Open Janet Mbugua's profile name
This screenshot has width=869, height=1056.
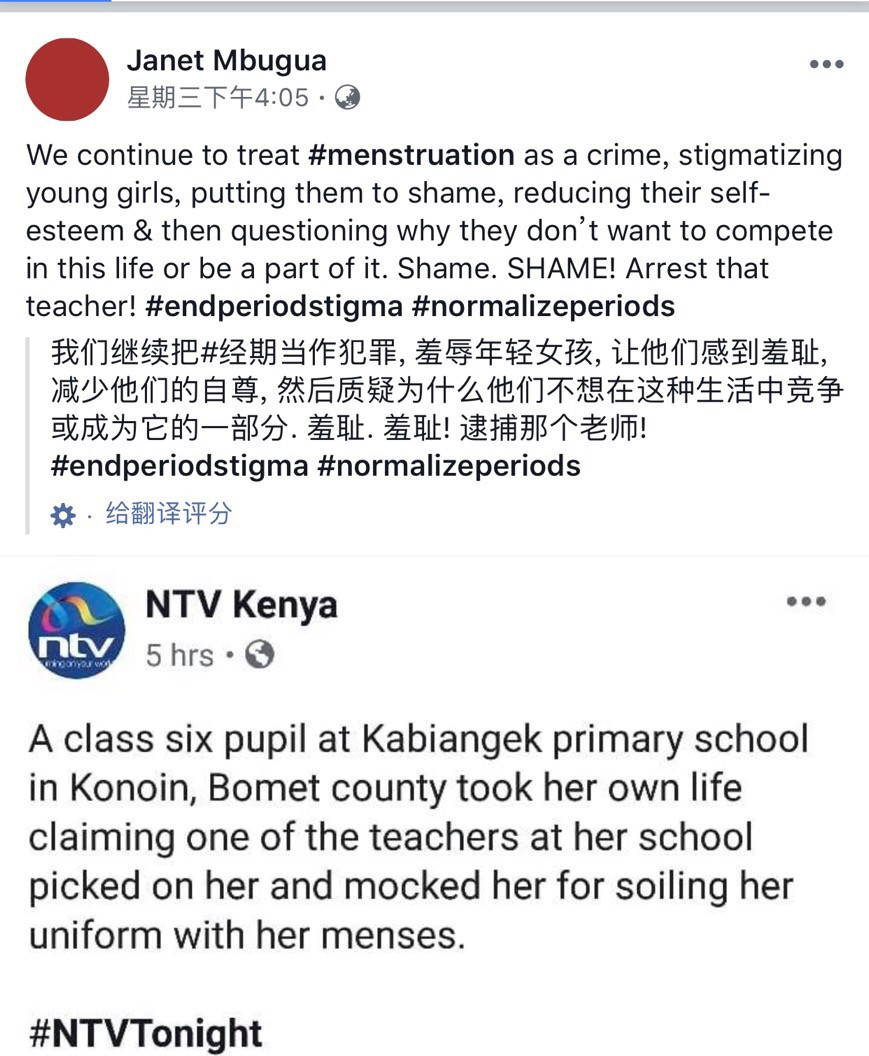tap(226, 61)
